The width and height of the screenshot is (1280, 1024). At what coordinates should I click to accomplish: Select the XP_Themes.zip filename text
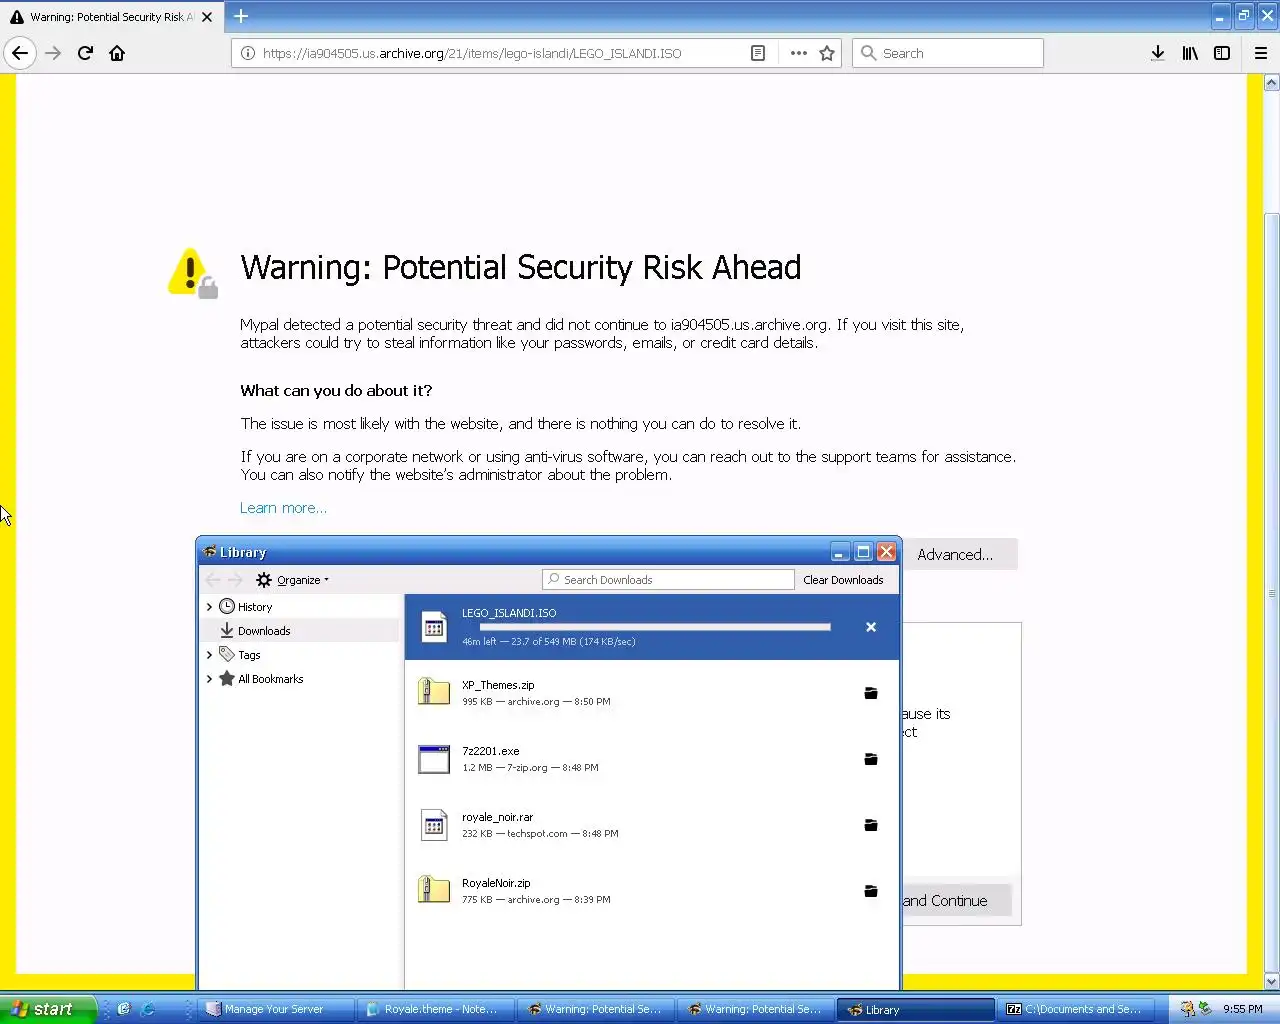coord(498,685)
